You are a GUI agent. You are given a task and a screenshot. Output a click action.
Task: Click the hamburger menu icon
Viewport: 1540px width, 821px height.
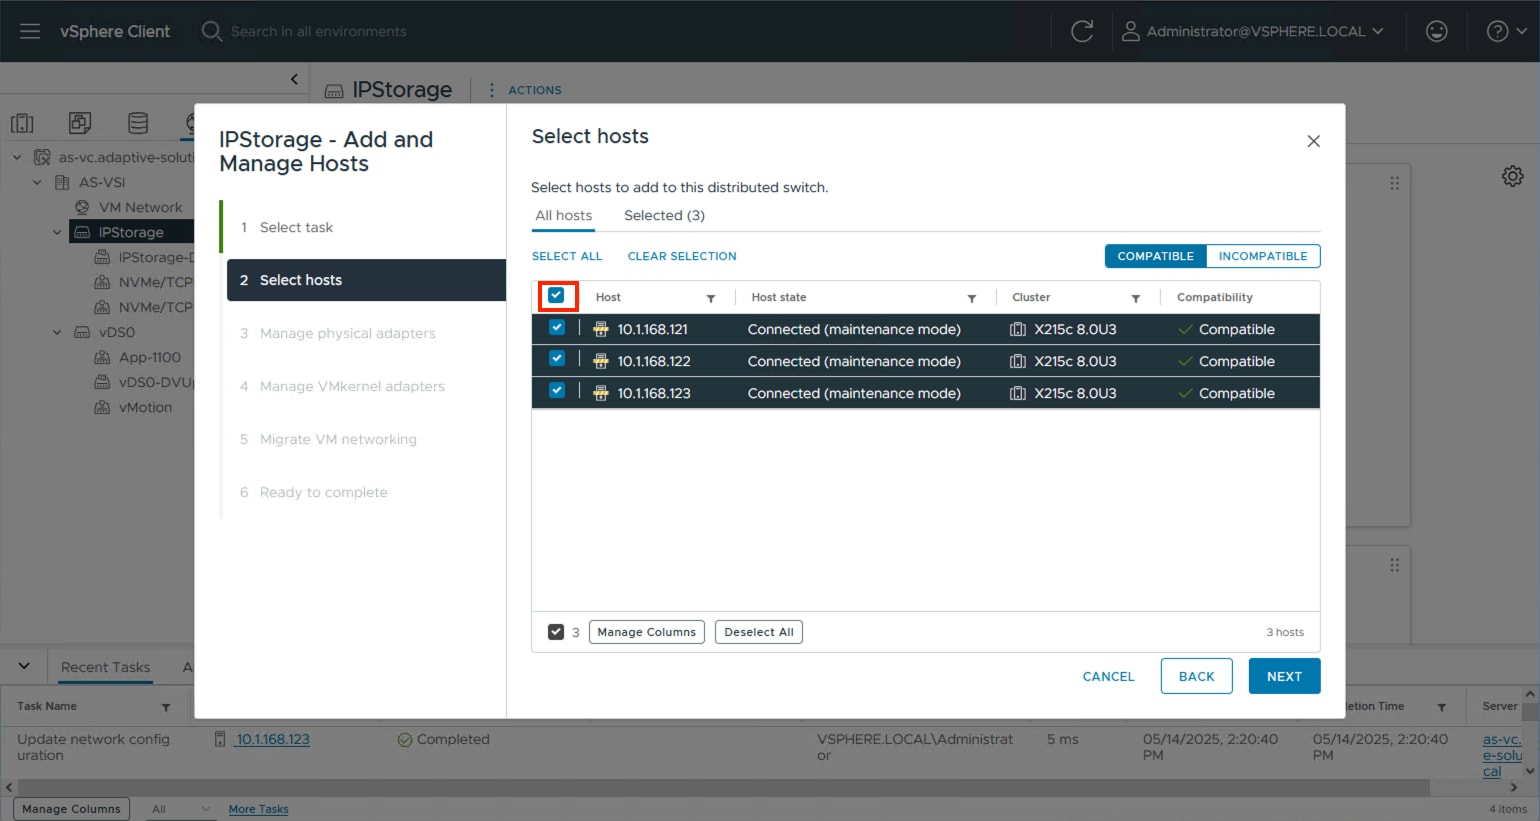tap(29, 30)
